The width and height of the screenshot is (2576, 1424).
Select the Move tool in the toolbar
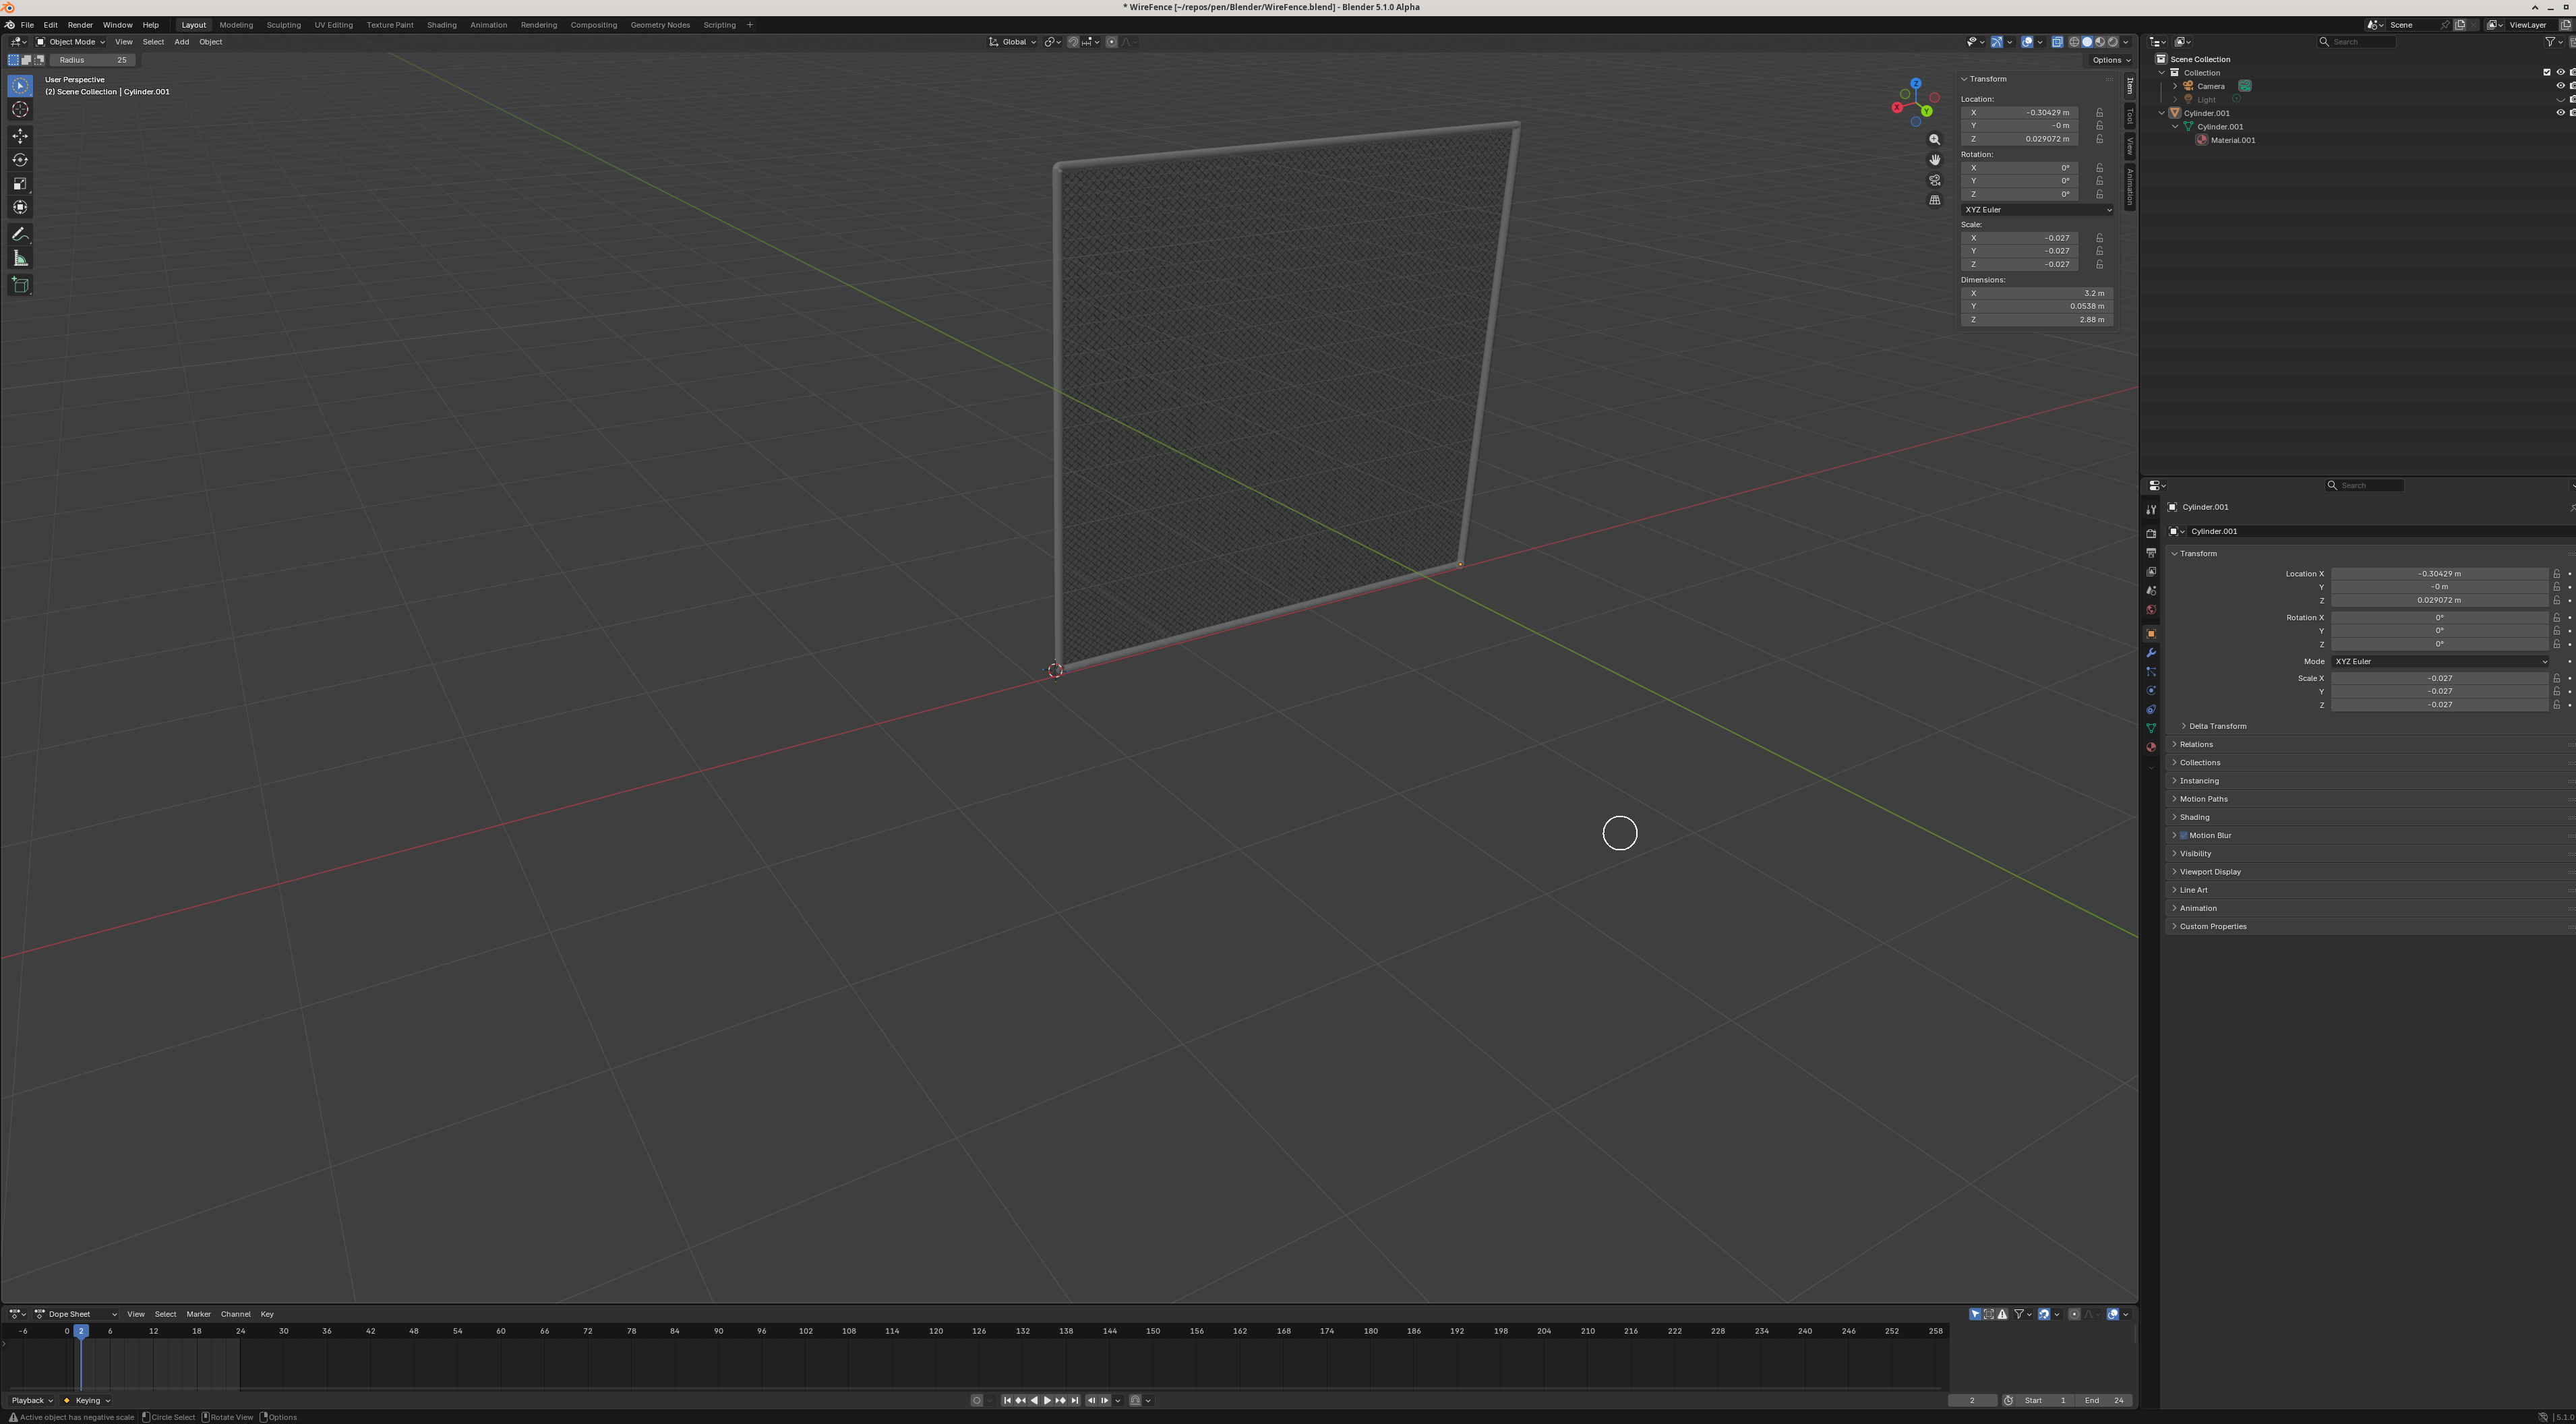20,136
